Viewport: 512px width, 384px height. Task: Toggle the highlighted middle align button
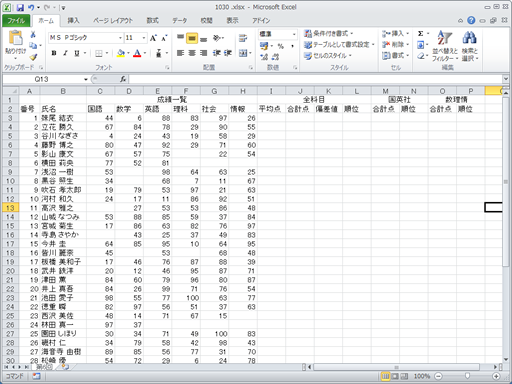click(192, 38)
